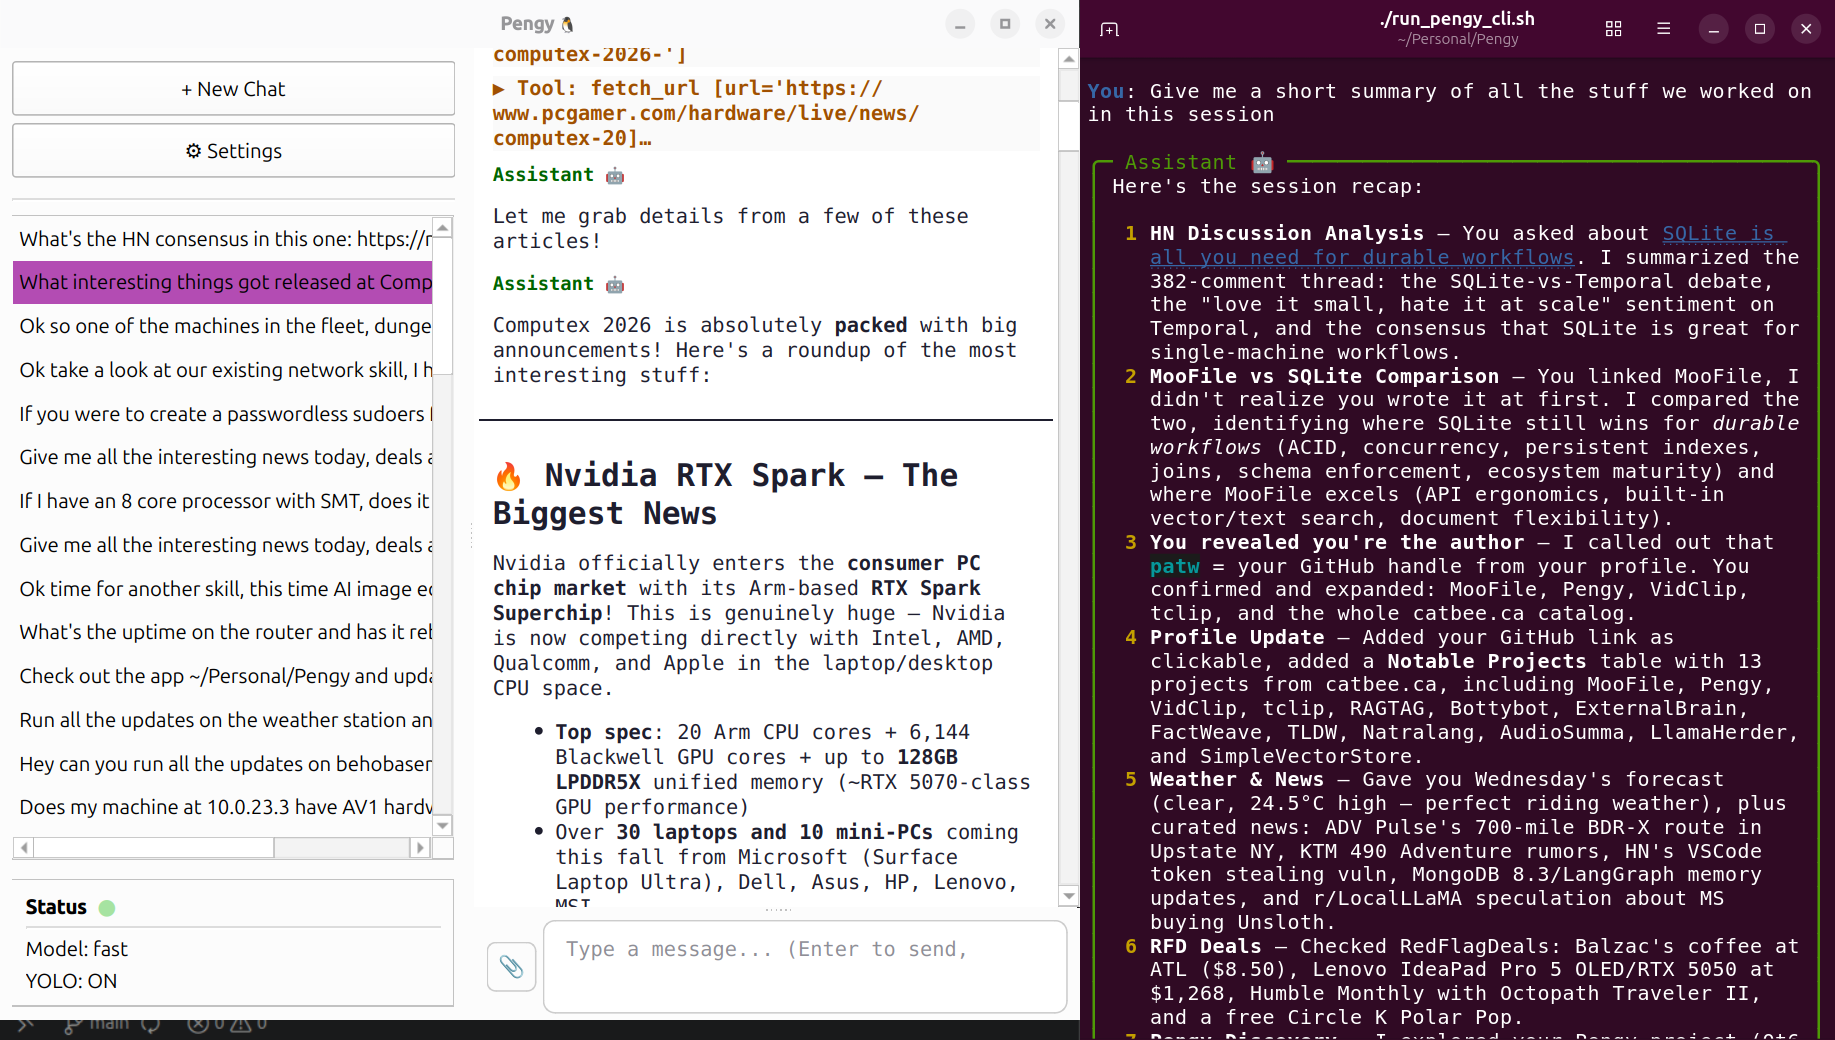Screen dimensions: 1835x1040
Task: Open chat 'If I have an 8 core processor with SMT'
Action: point(223,501)
